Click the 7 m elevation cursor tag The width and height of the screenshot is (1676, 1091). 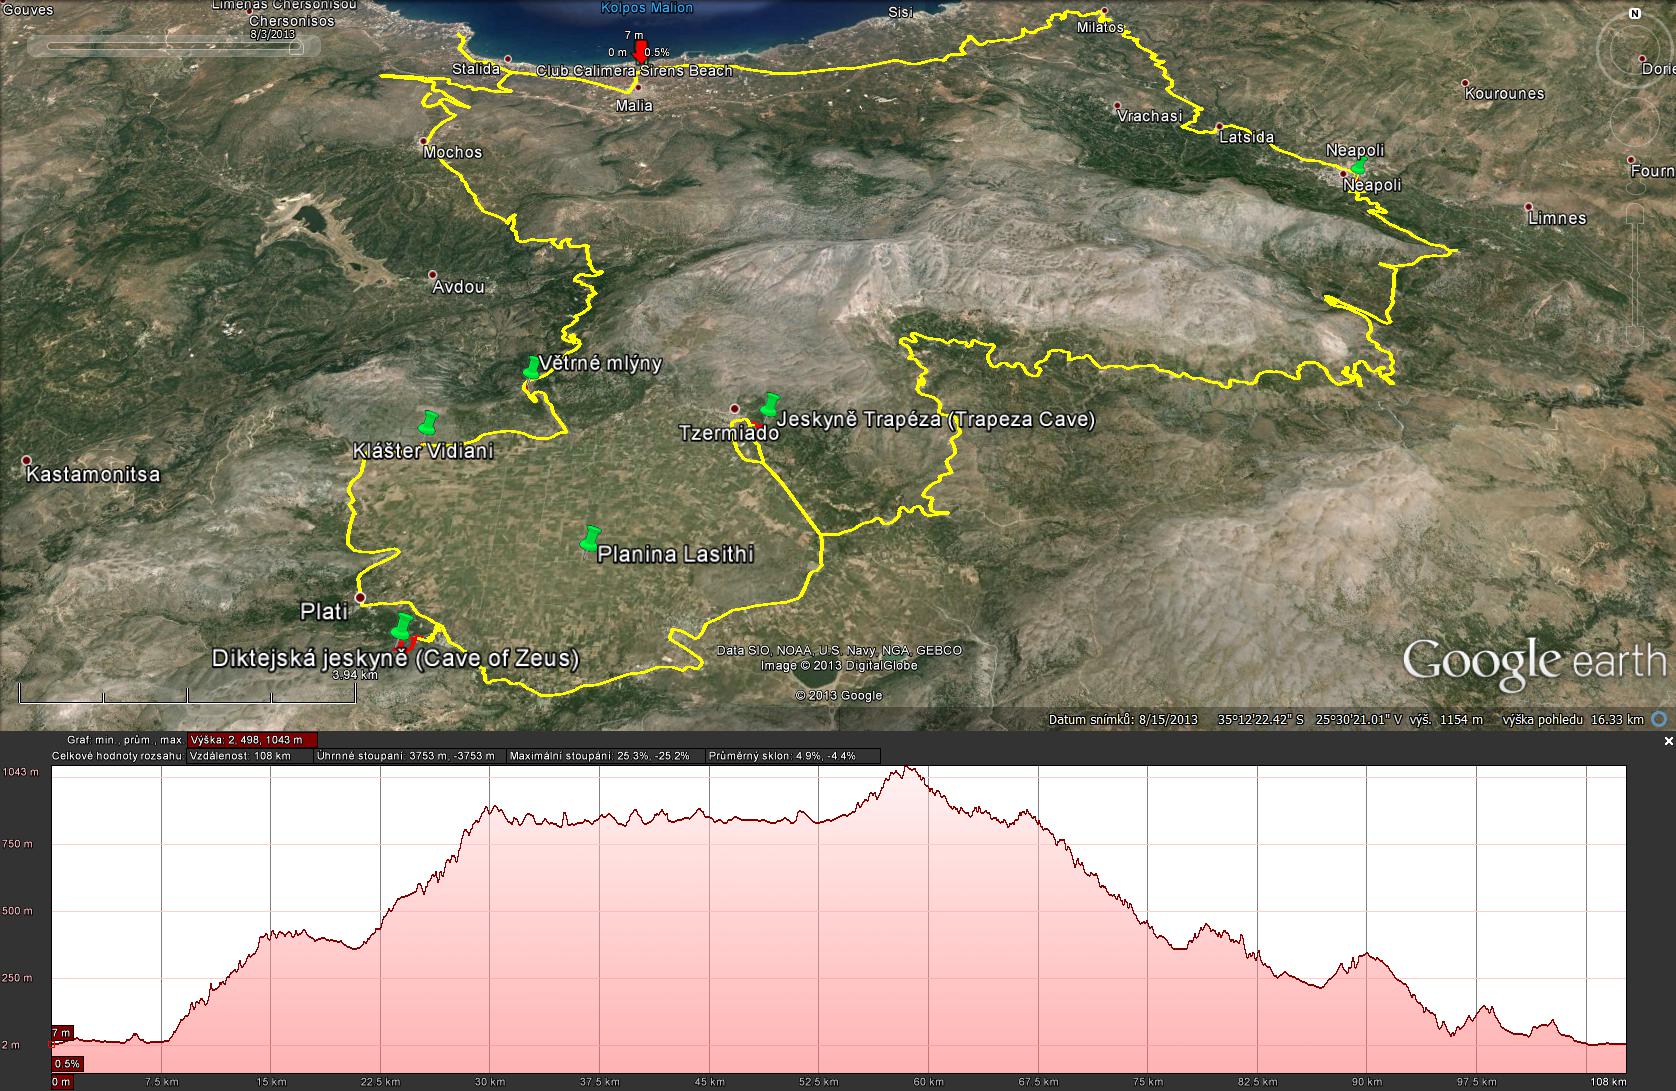point(62,1032)
